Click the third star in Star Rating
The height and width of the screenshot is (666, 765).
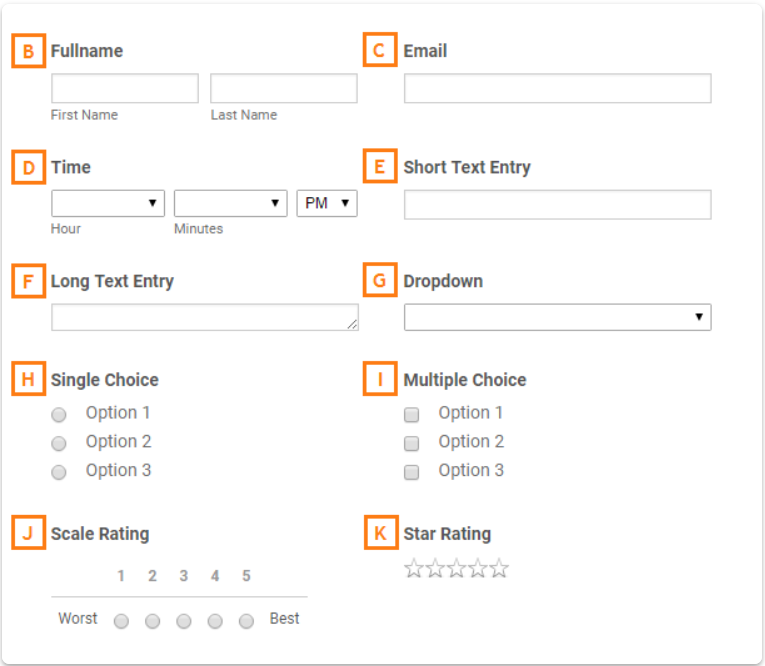pyautogui.click(x=457, y=569)
